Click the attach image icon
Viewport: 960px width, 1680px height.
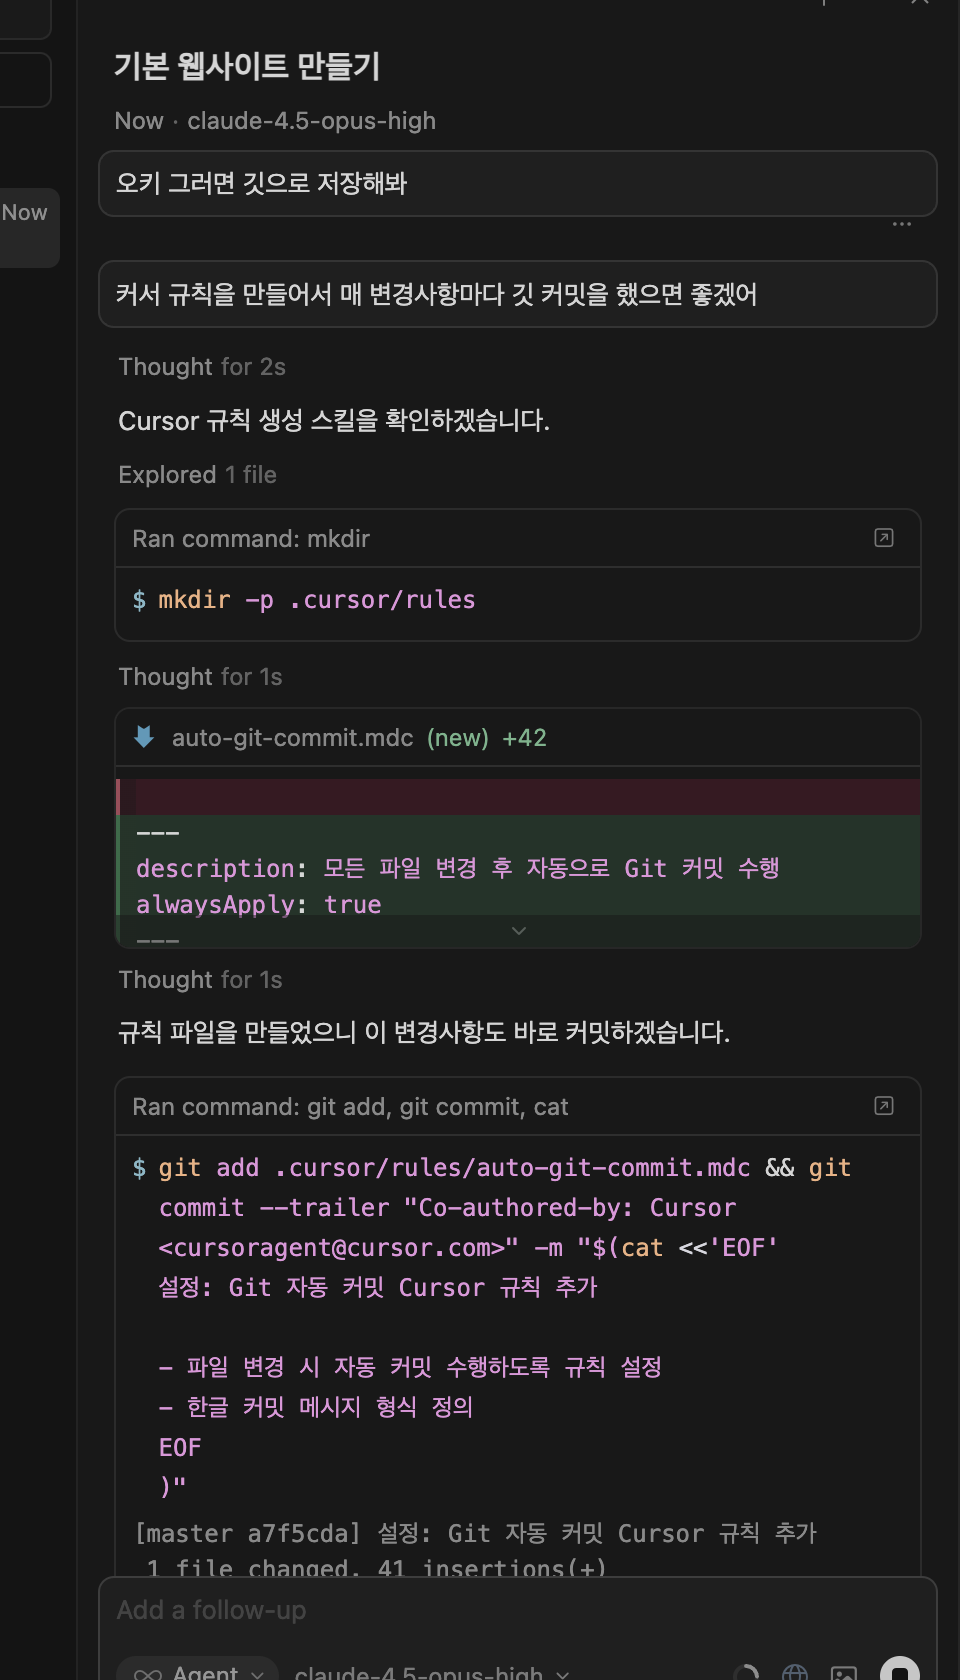844,1672
